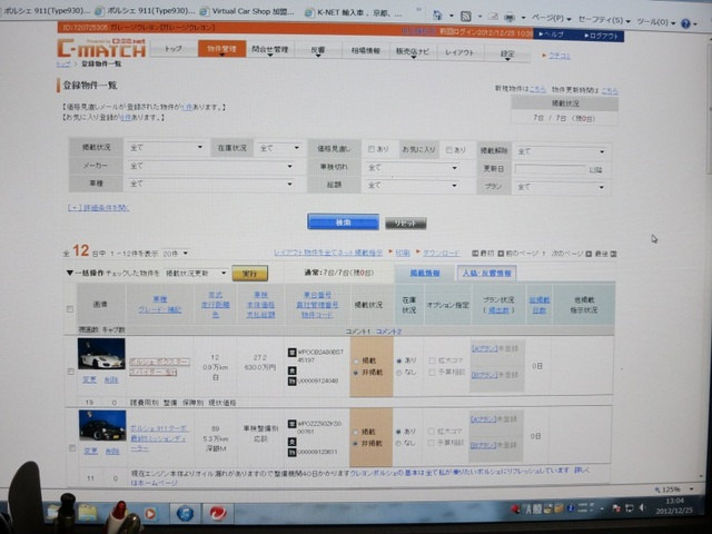
Task: Click the volume speaker tray icon
Action: point(642,508)
